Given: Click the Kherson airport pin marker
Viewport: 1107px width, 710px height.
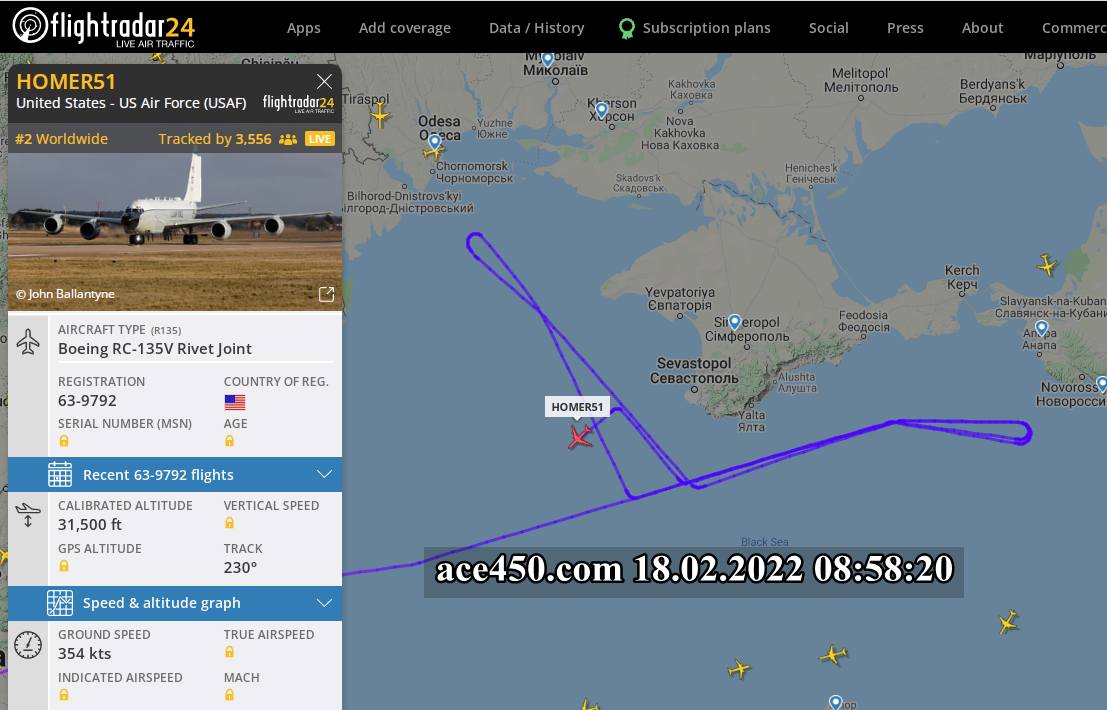Looking at the screenshot, I should pos(602,110).
